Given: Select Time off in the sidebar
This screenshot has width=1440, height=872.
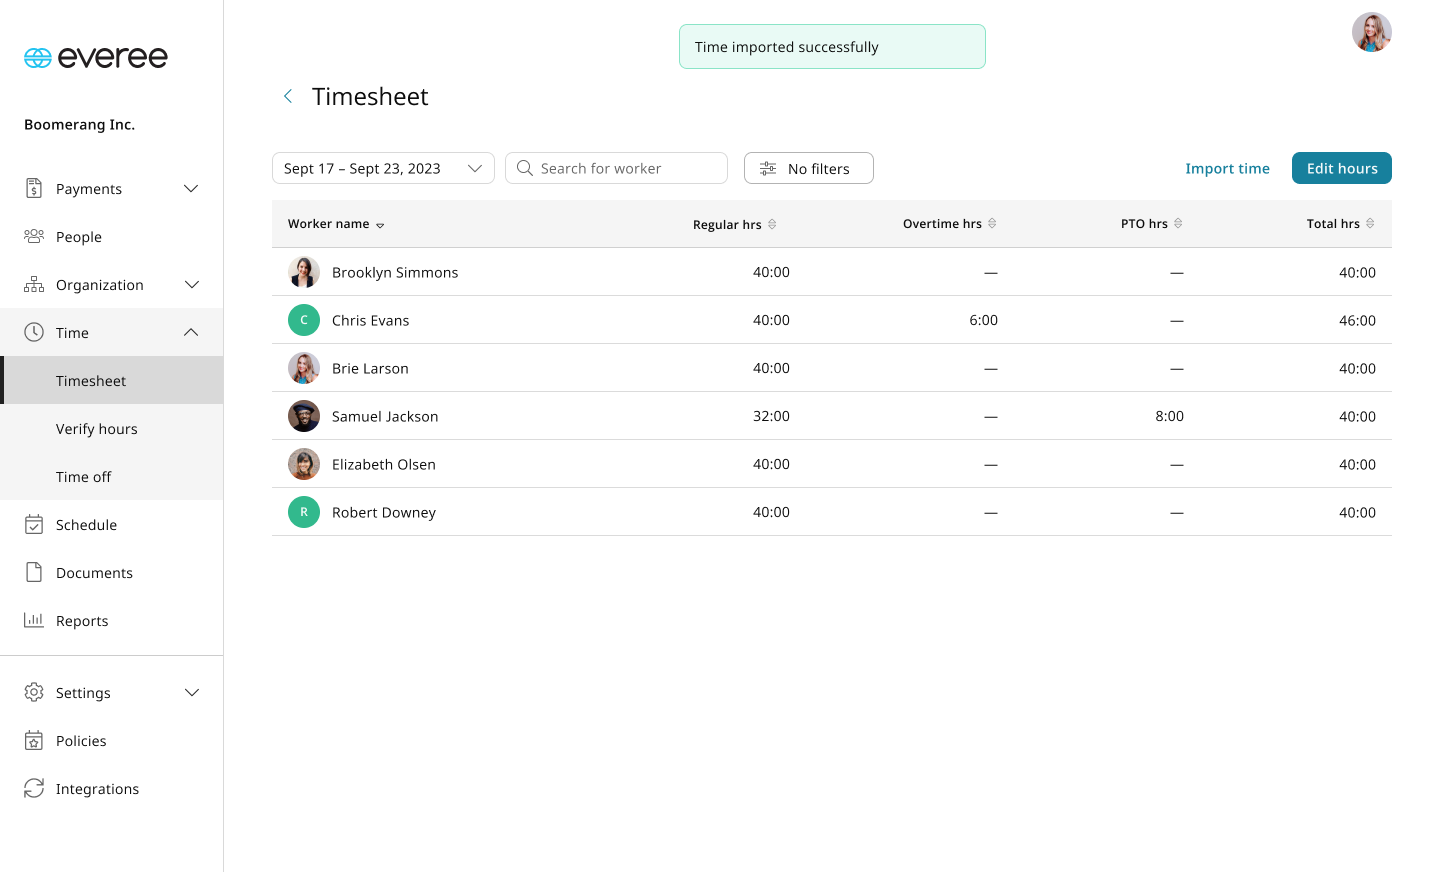Looking at the screenshot, I should [x=84, y=476].
